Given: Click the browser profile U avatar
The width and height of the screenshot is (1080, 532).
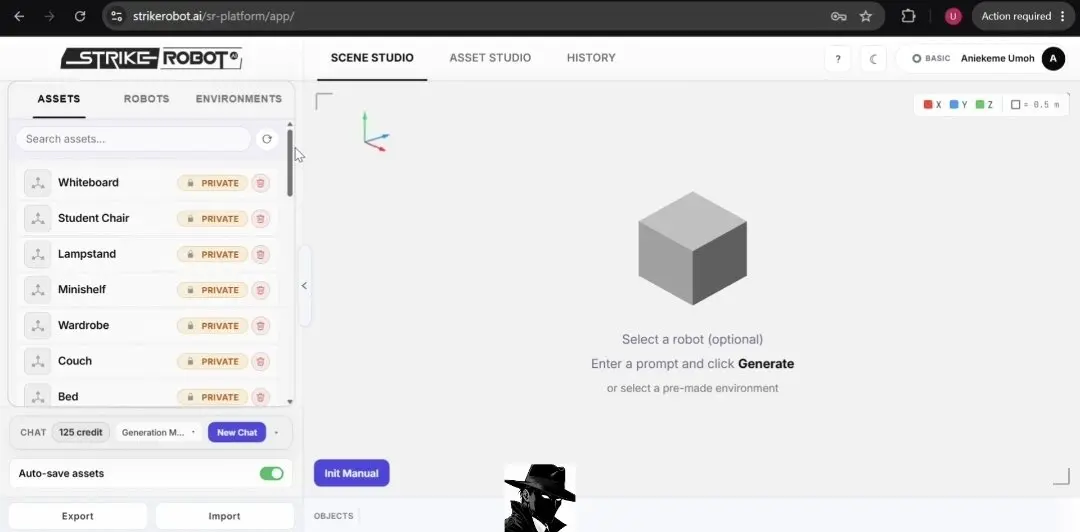Looking at the screenshot, I should [x=953, y=17].
